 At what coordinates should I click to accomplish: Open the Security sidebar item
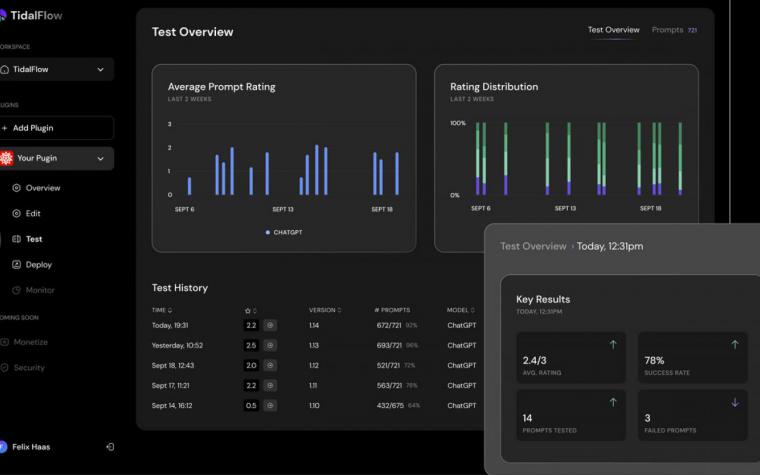click(x=23, y=368)
